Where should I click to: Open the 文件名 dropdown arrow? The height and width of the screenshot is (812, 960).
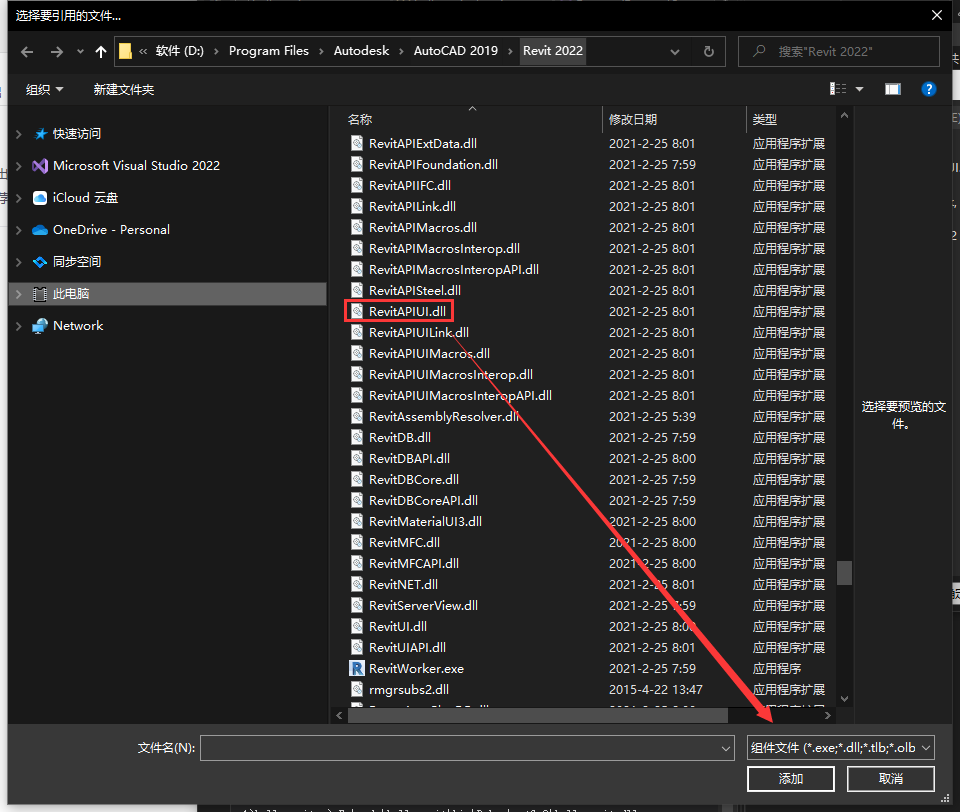[x=726, y=748]
